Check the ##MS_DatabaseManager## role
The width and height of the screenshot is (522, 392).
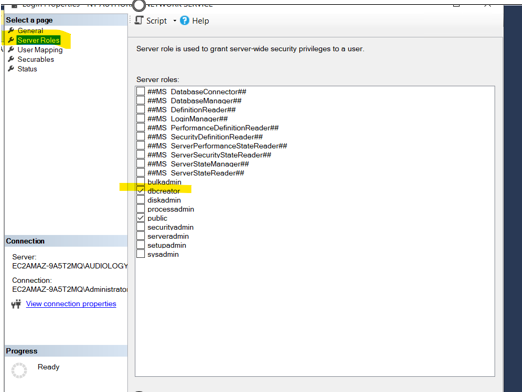click(141, 100)
